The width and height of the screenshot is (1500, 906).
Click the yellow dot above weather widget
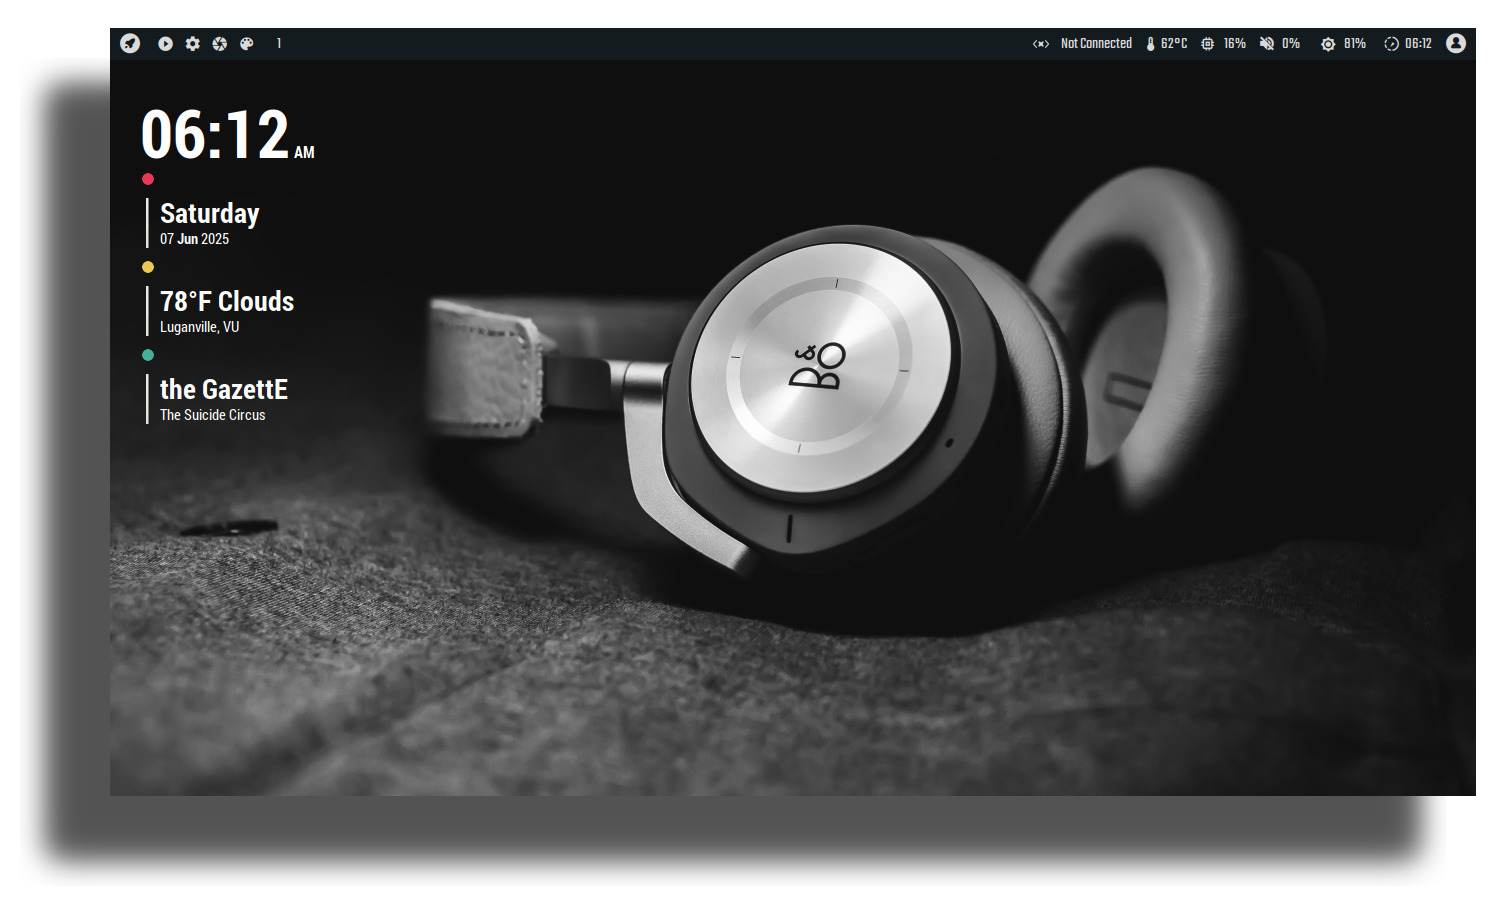point(148,267)
